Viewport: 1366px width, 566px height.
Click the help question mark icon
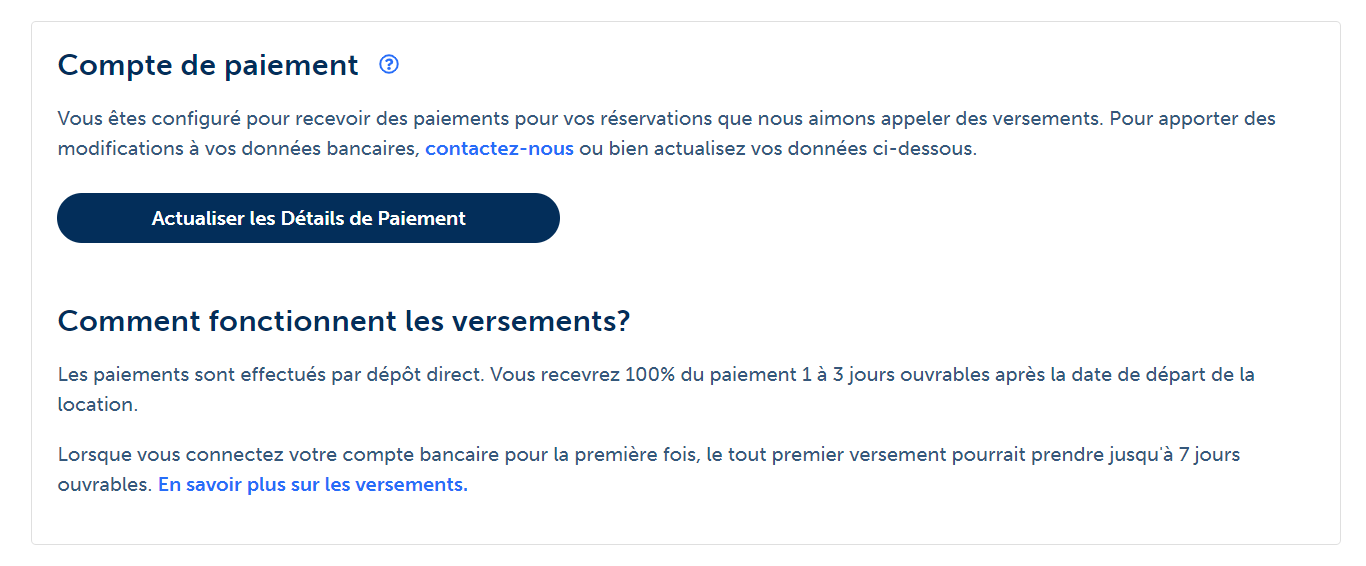click(389, 65)
